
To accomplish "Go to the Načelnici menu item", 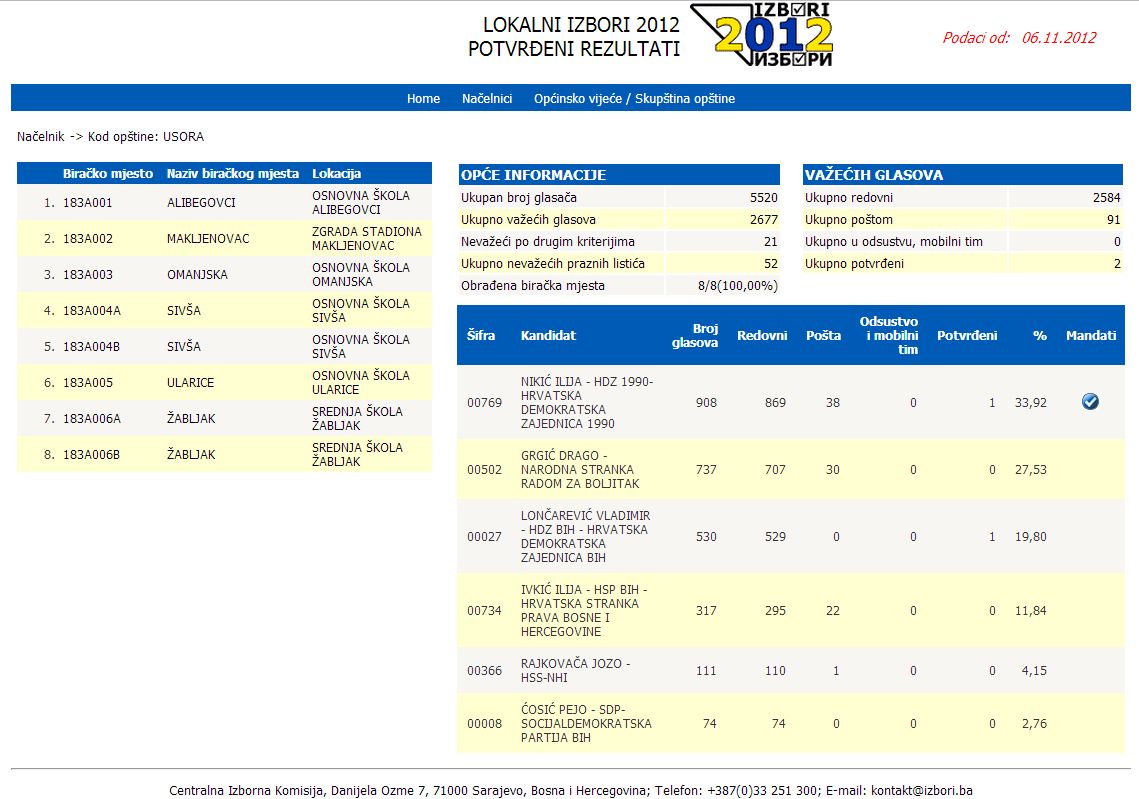I will coord(487,99).
